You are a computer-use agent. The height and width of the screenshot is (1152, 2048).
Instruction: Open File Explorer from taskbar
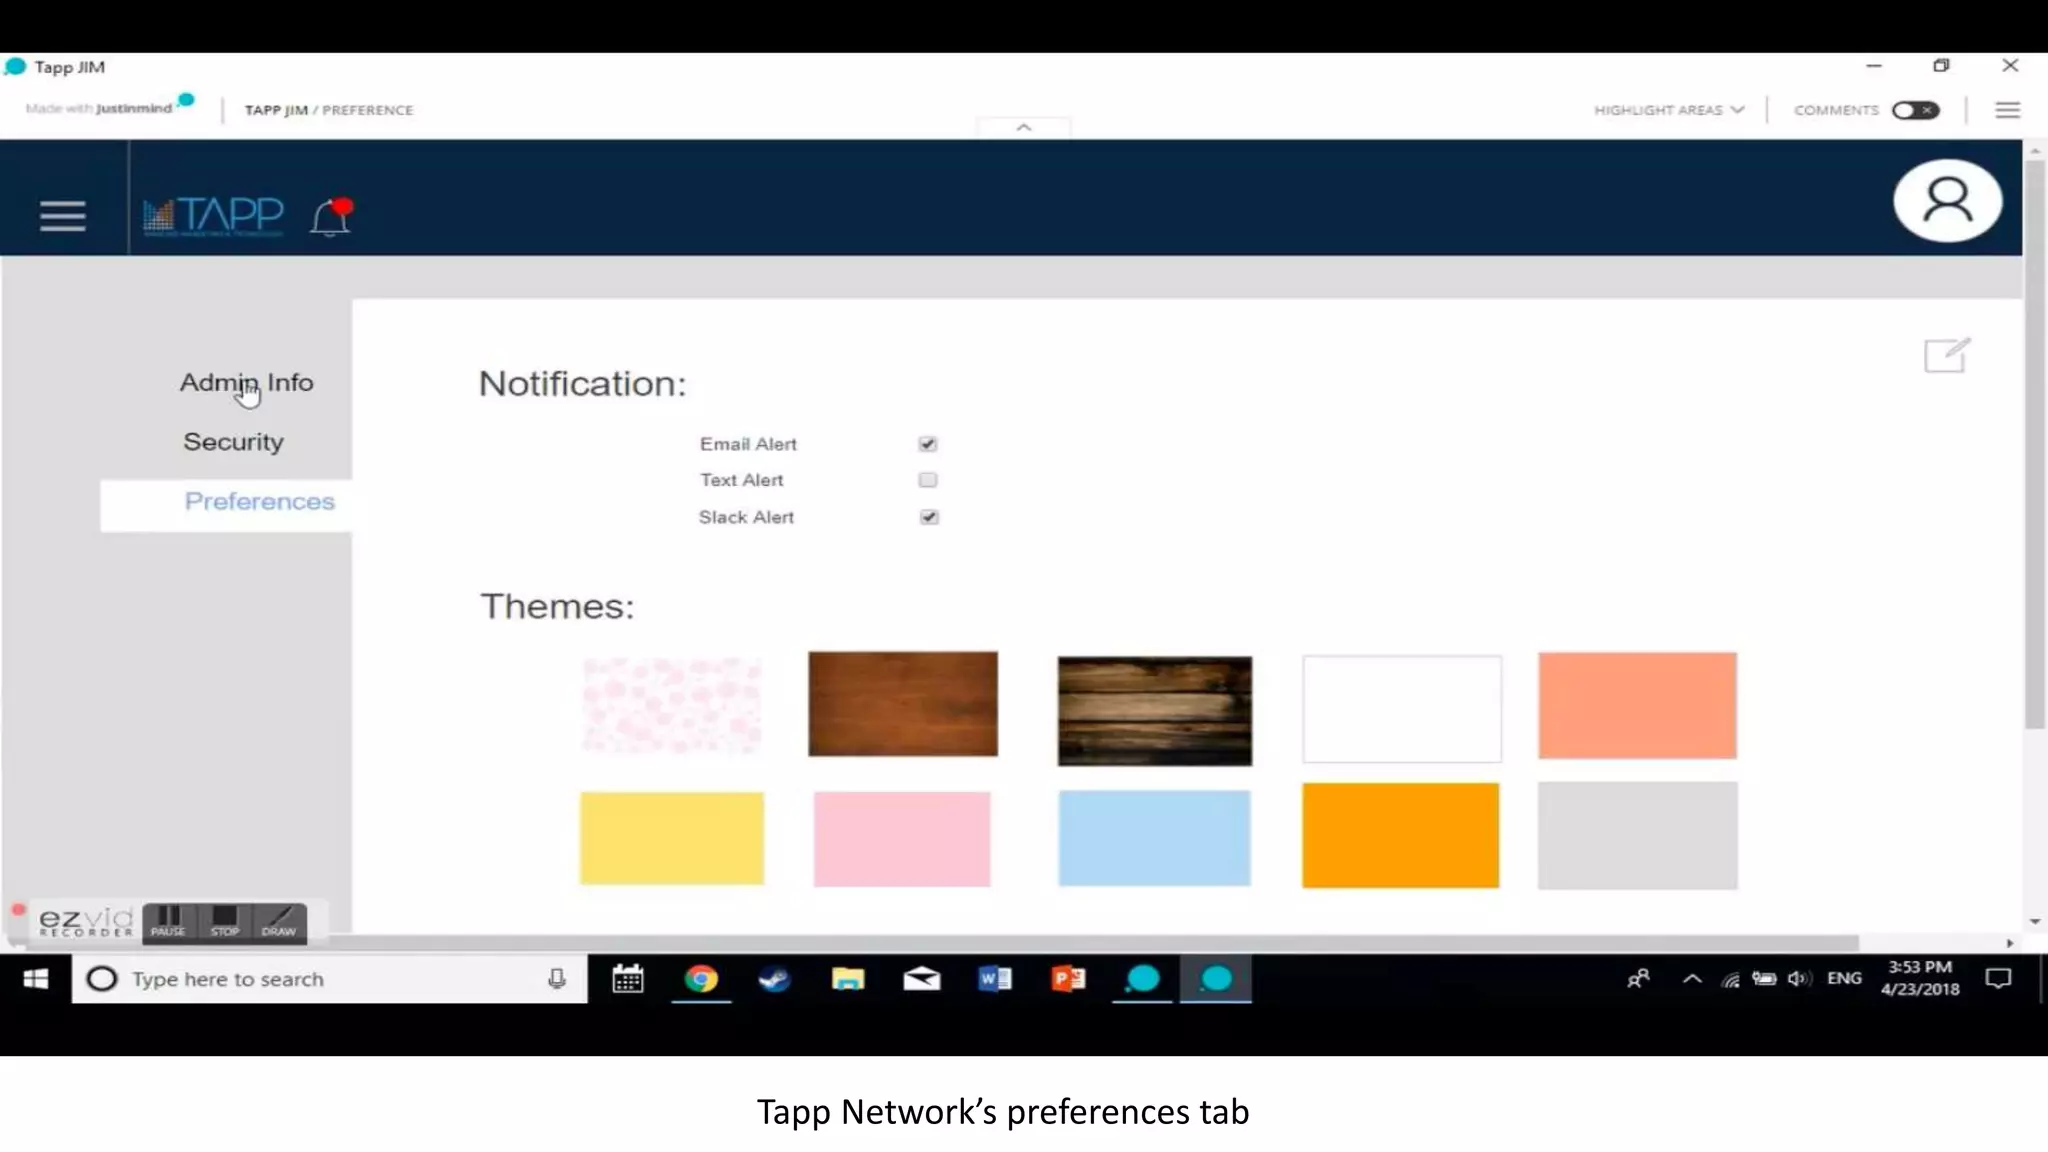(848, 979)
